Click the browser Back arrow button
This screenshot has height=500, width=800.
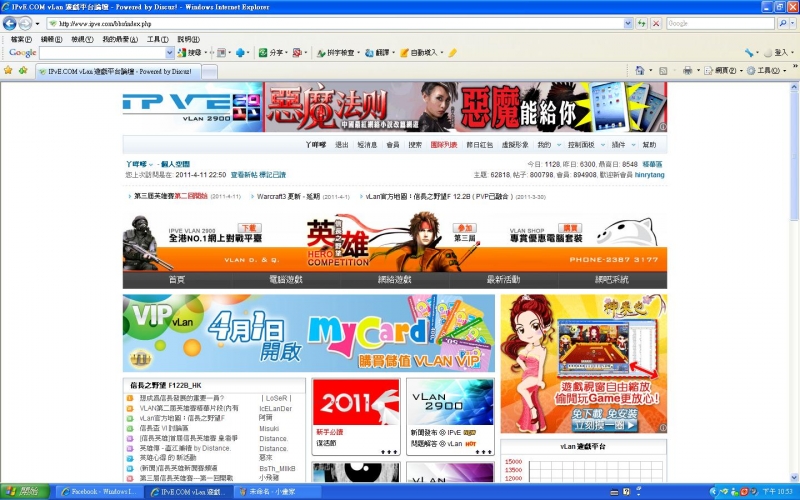coord(9,23)
